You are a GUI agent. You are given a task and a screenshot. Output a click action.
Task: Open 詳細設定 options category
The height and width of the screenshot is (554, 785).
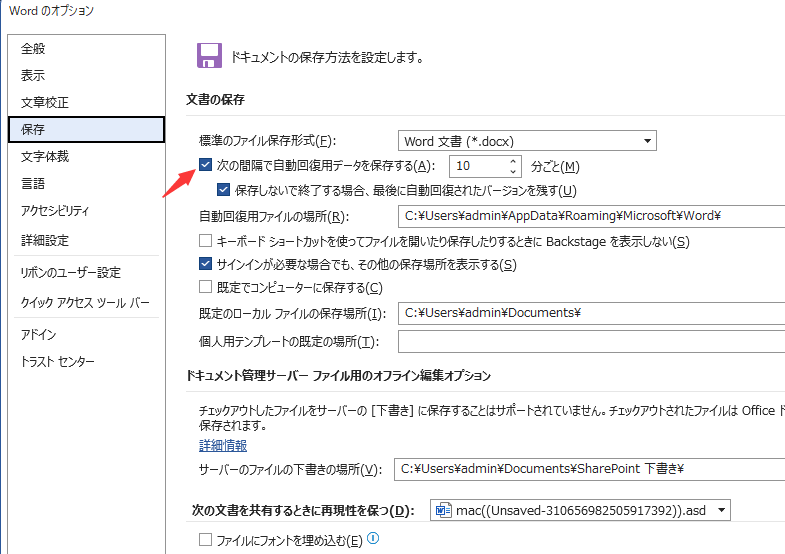(87, 240)
